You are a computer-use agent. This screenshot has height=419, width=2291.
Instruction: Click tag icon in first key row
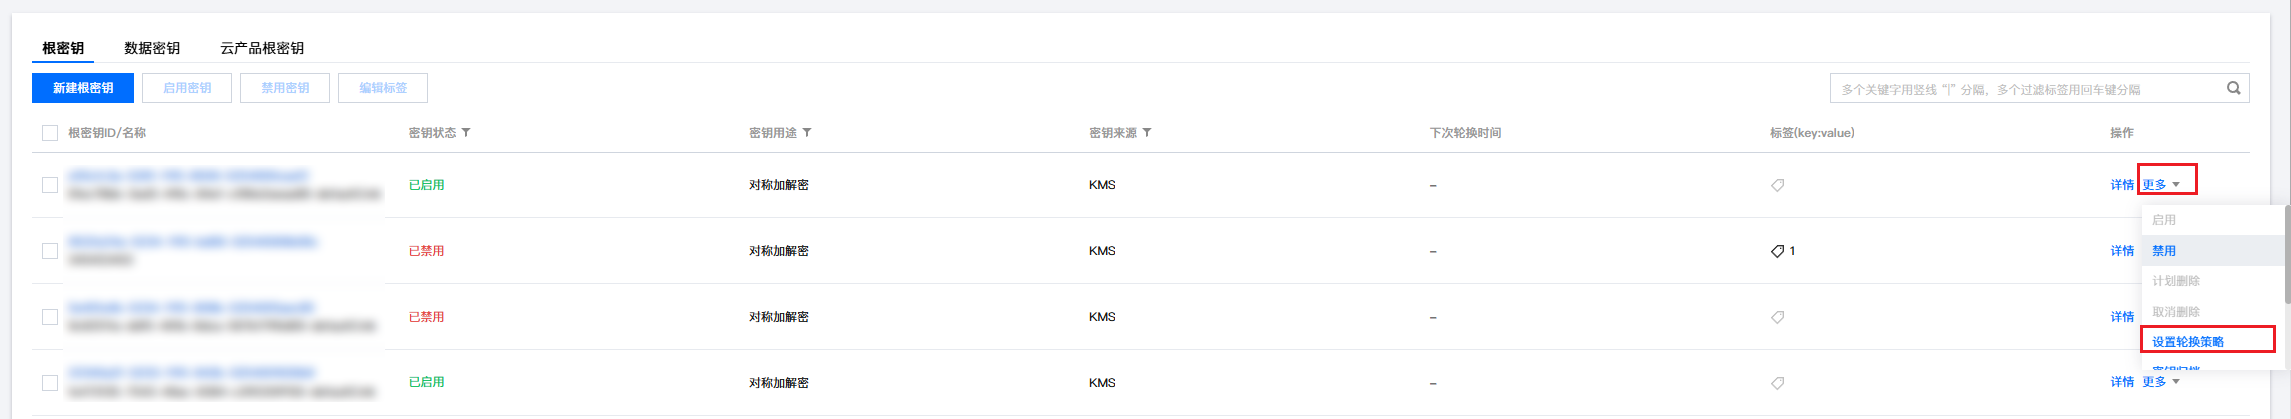tap(1777, 185)
